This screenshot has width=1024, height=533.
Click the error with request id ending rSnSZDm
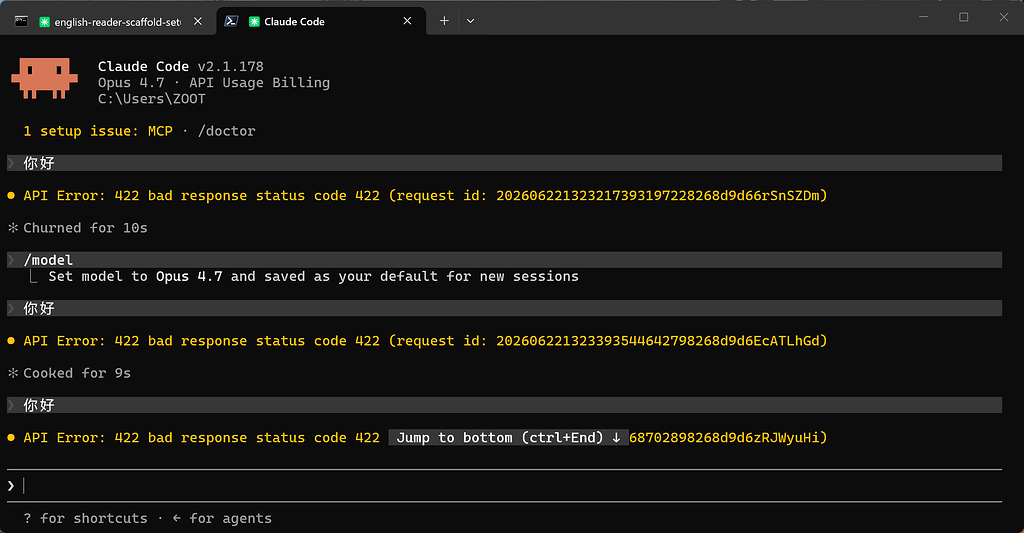click(x=417, y=196)
